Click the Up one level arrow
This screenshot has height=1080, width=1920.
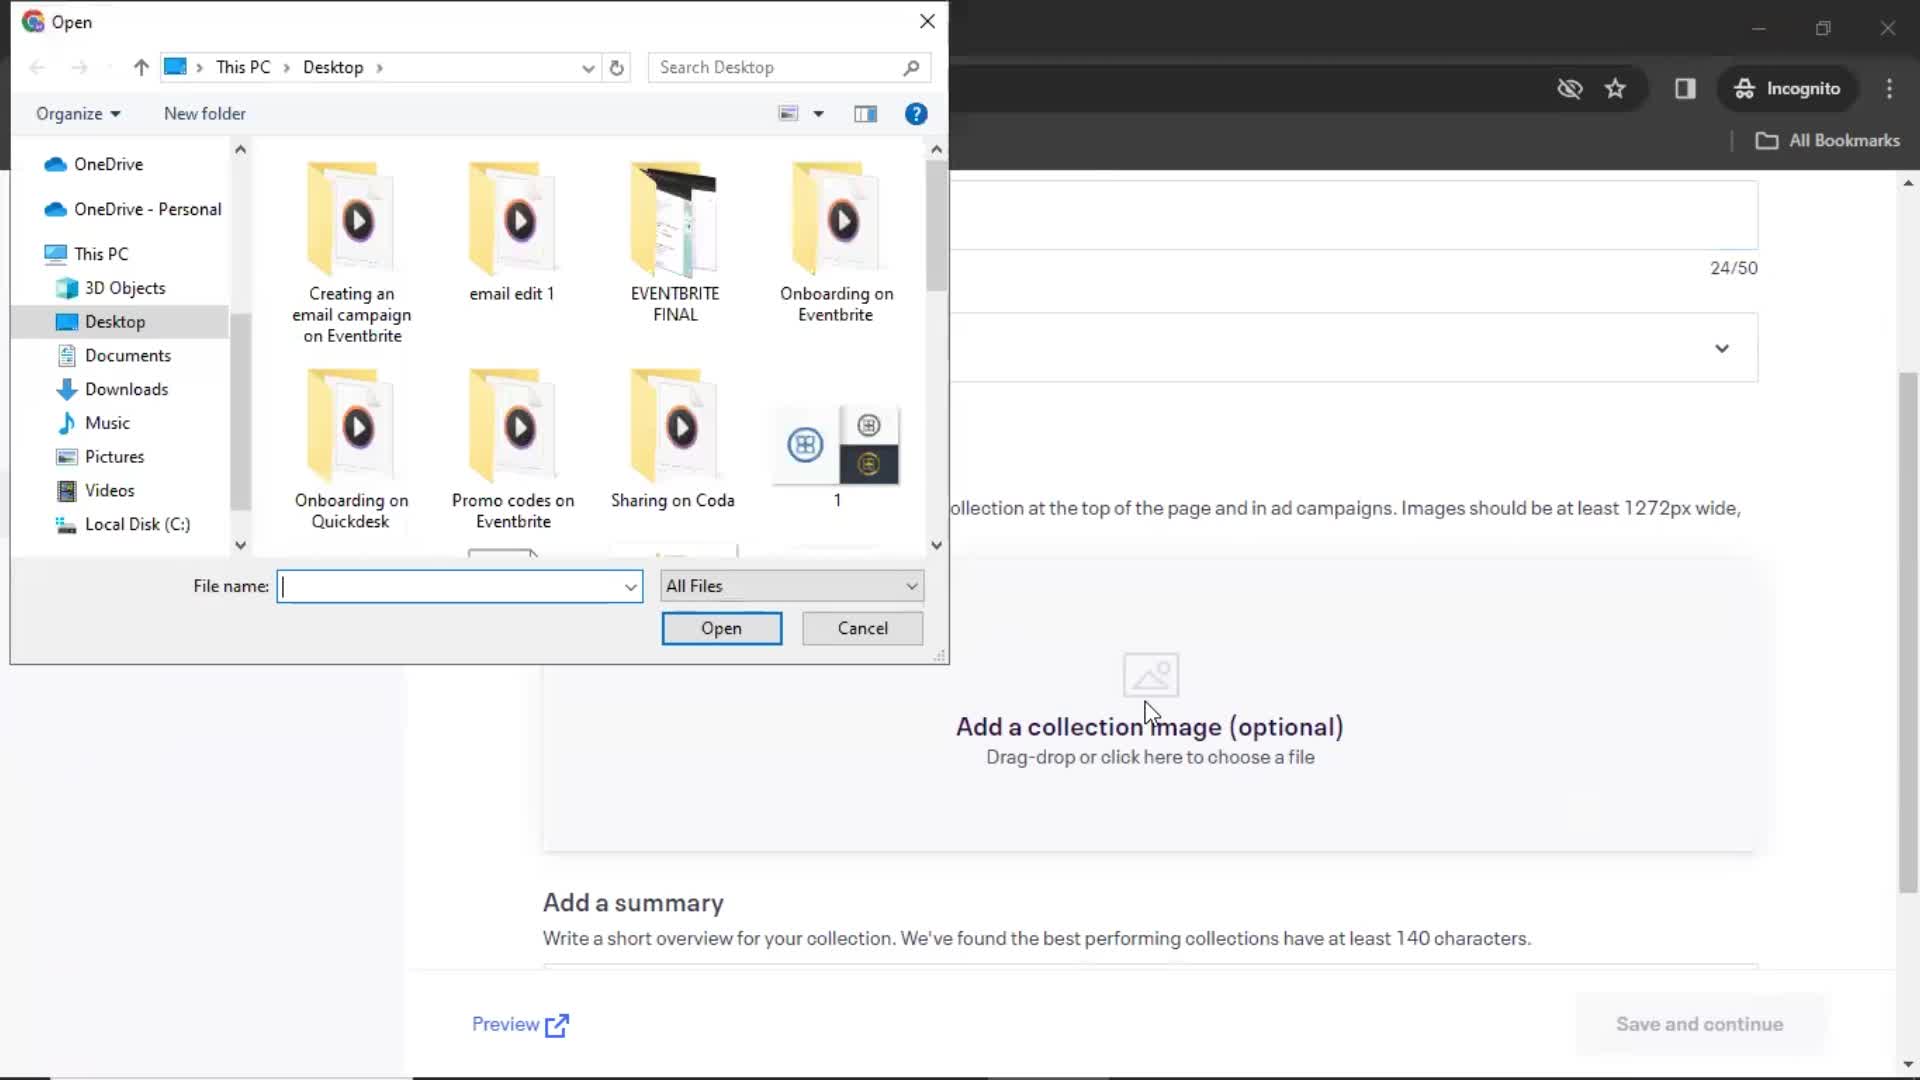tap(141, 67)
